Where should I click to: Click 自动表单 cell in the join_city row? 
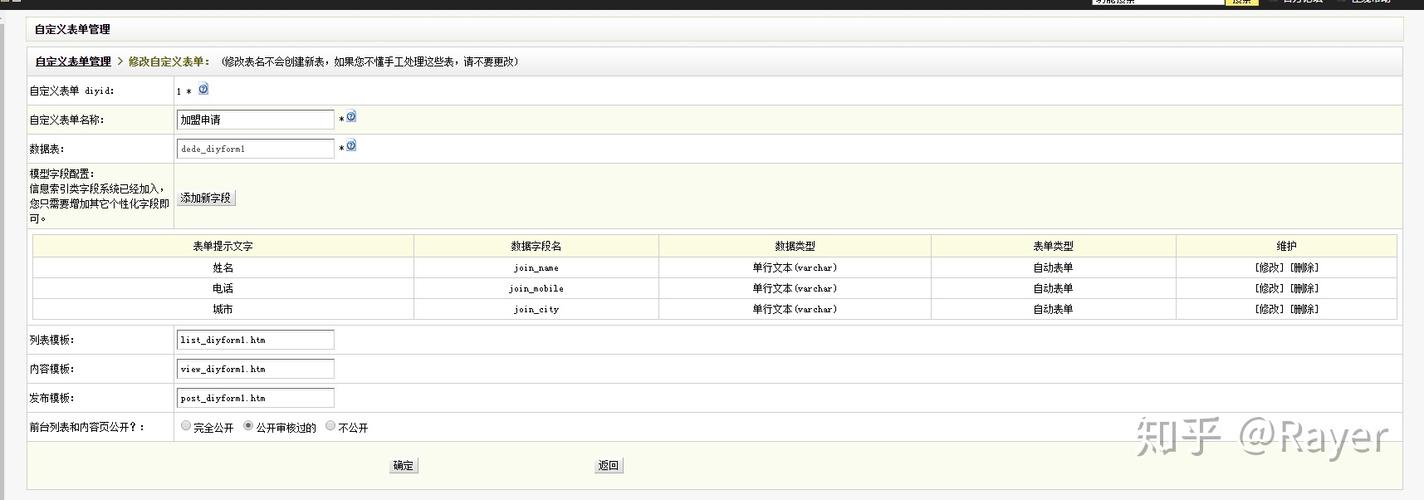1053,310
